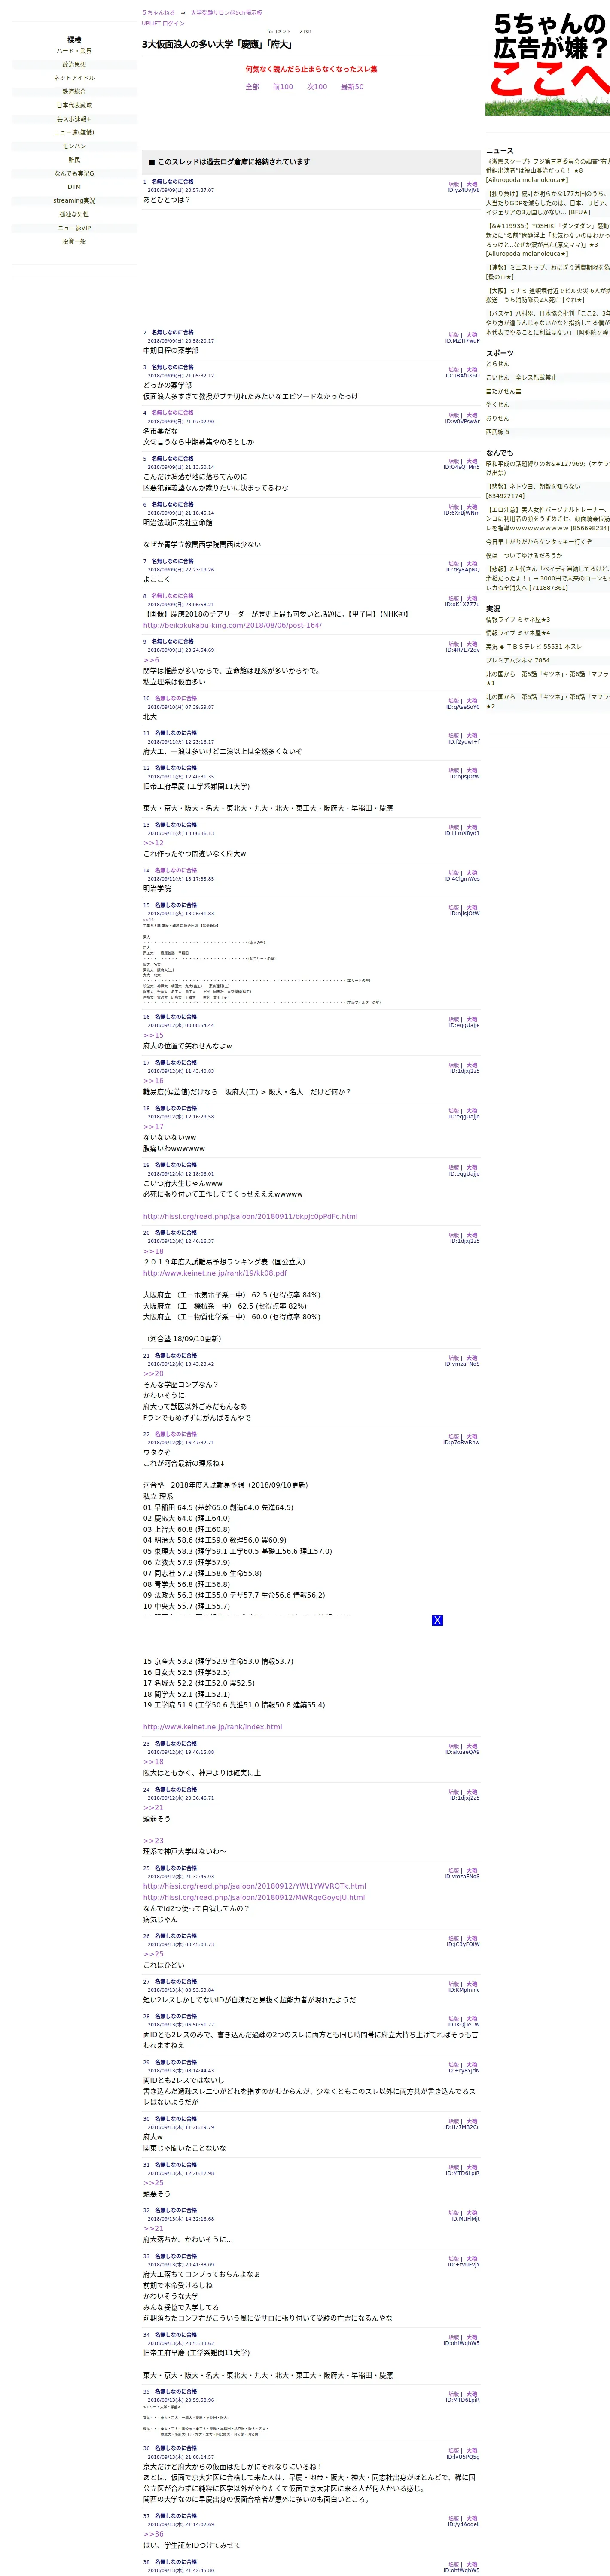Screen dimensions: 610x2576
Task: Open hissi.org MWRqeGoyejU link in post 25
Action: (254, 1897)
